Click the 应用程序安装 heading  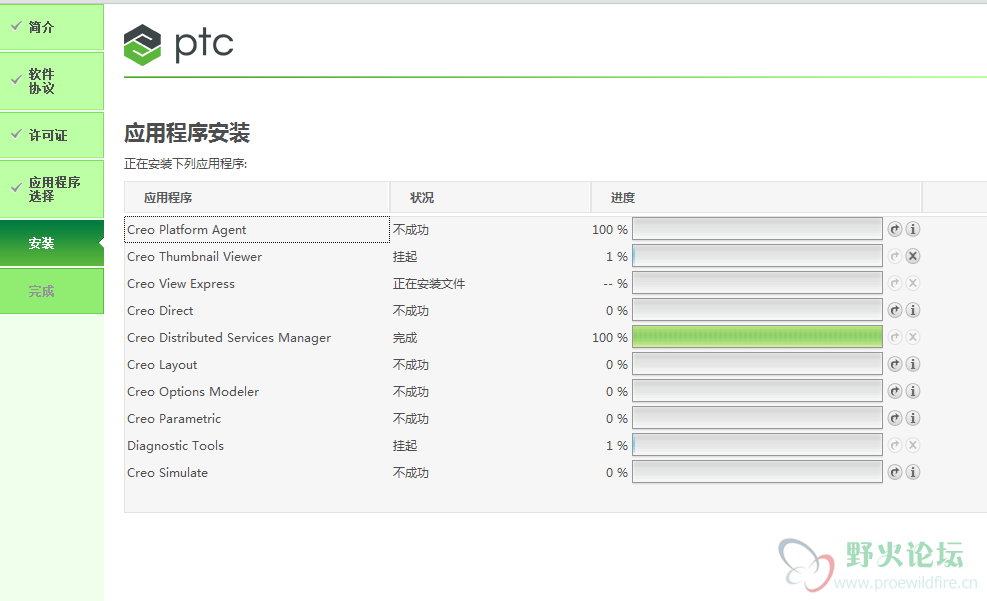click(187, 133)
